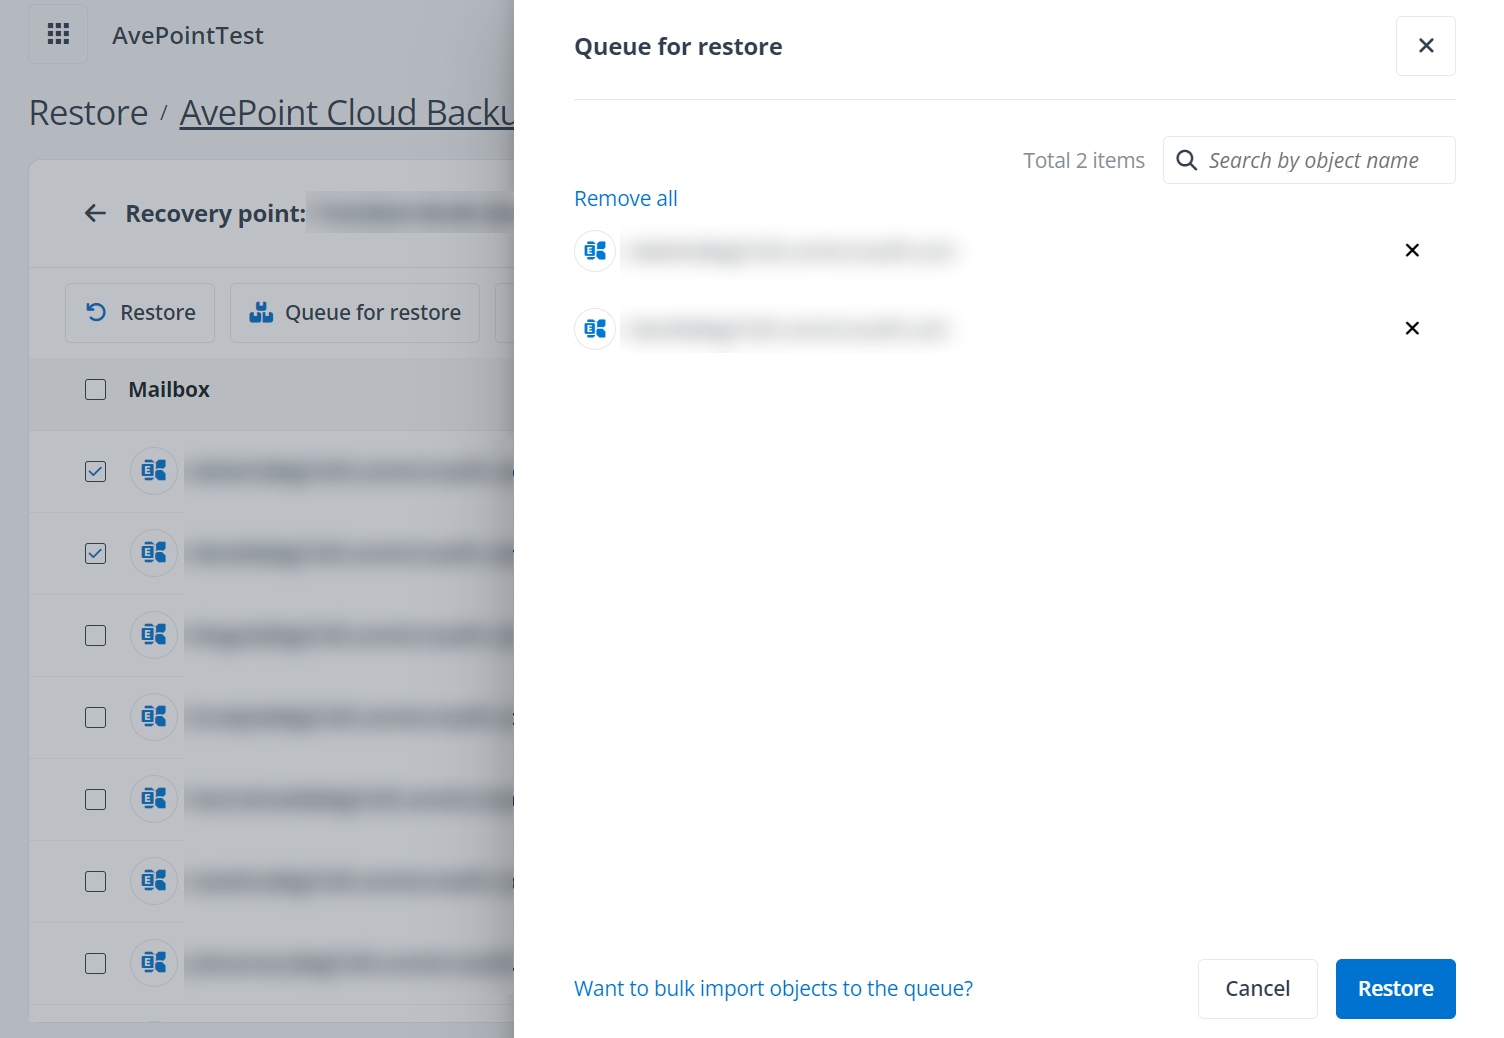This screenshot has height=1038, width=1504.
Task: Click the first queued mailbox Exchange icon
Action: tap(595, 250)
